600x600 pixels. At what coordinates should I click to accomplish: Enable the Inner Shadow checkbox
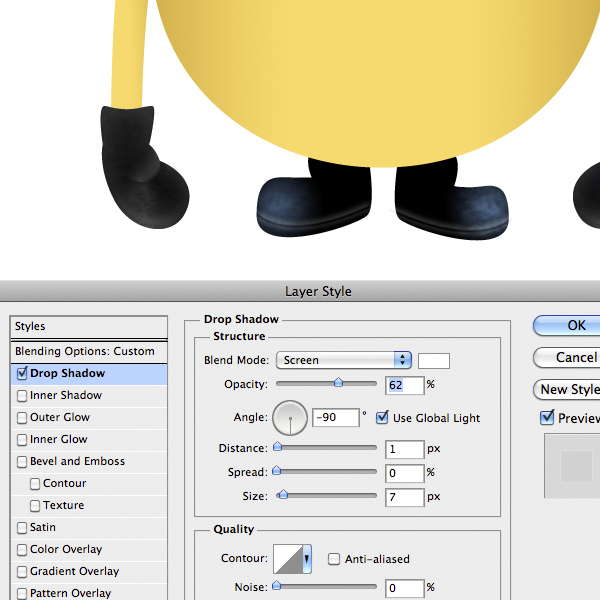[22, 396]
